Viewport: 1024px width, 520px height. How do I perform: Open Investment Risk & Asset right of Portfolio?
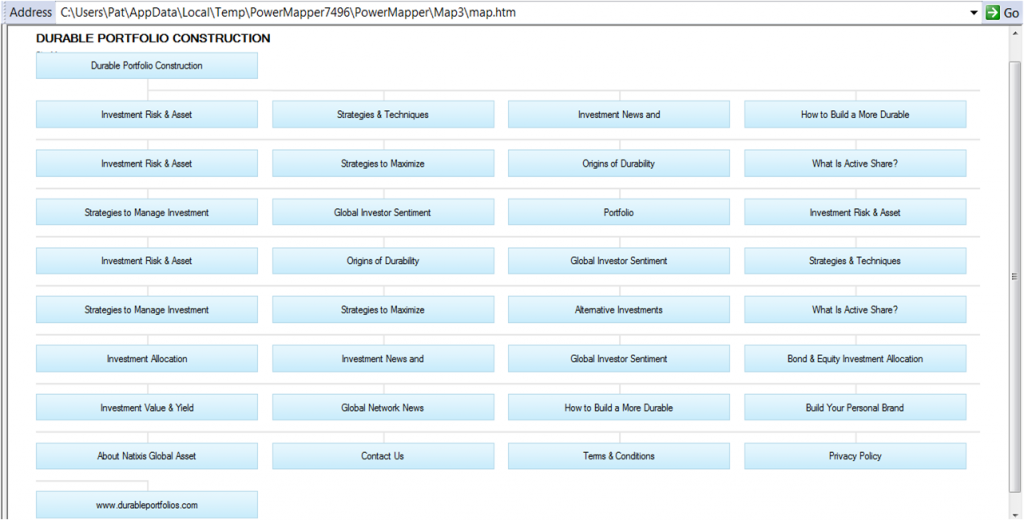[x=856, y=212]
